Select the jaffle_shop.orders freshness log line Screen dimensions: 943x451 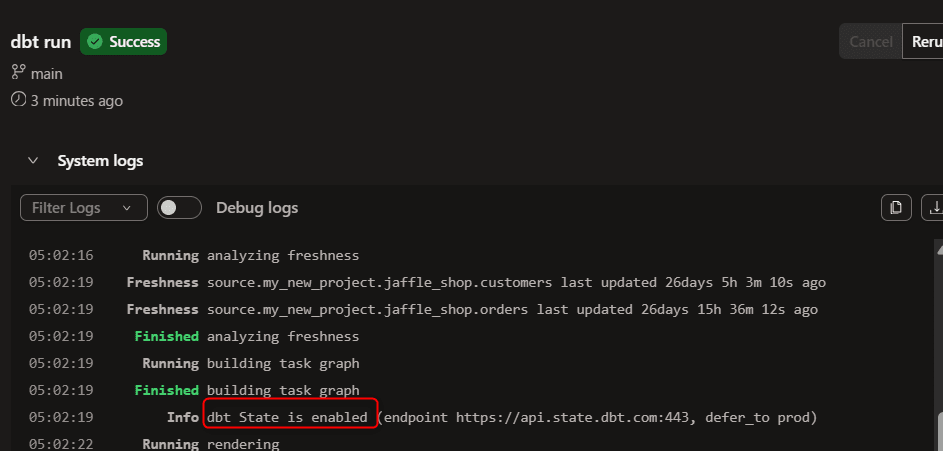pyautogui.click(x=423, y=310)
